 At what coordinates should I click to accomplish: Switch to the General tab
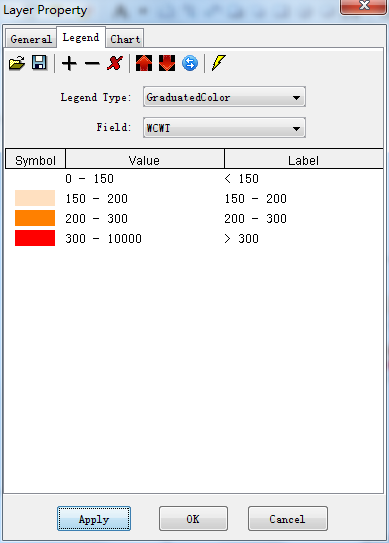click(x=31, y=39)
